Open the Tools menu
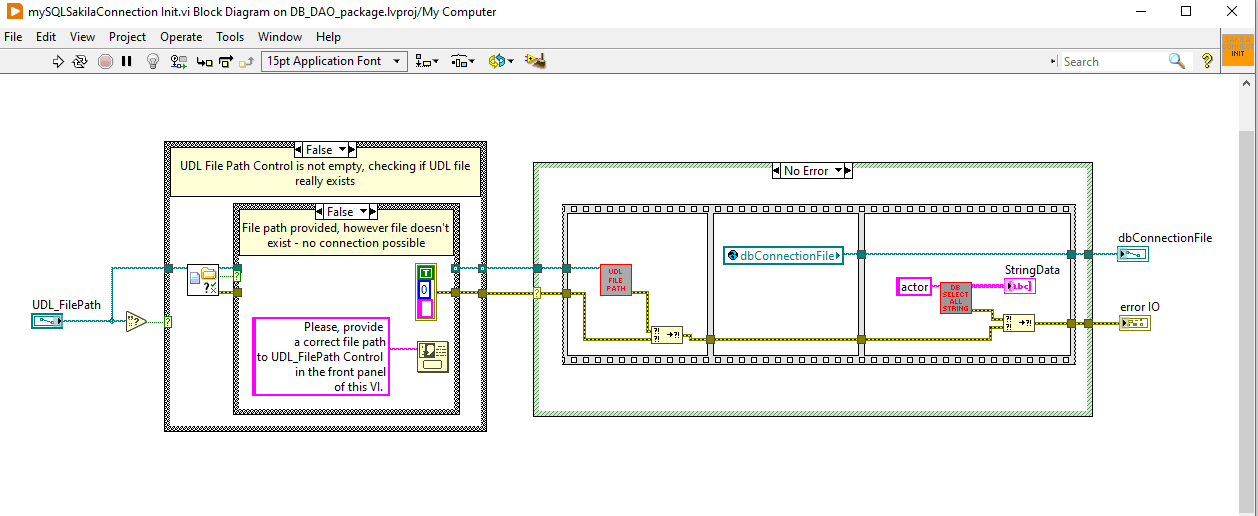This screenshot has height=516, width=1258. click(x=230, y=37)
